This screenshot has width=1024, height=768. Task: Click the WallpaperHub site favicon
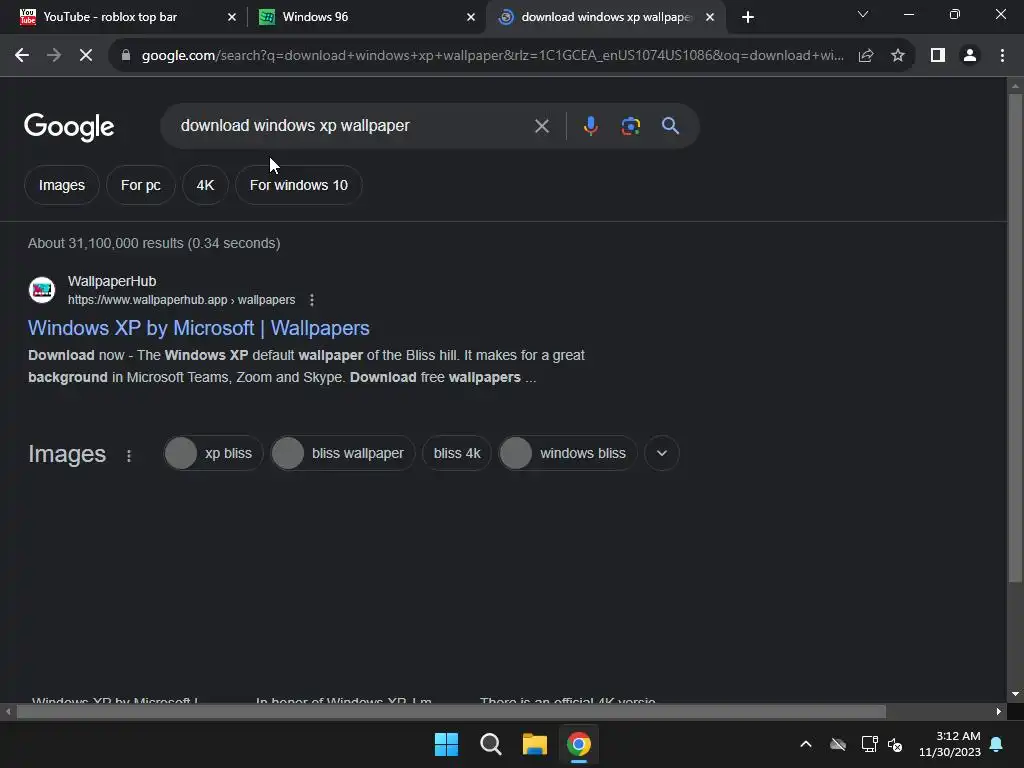pyautogui.click(x=42, y=290)
